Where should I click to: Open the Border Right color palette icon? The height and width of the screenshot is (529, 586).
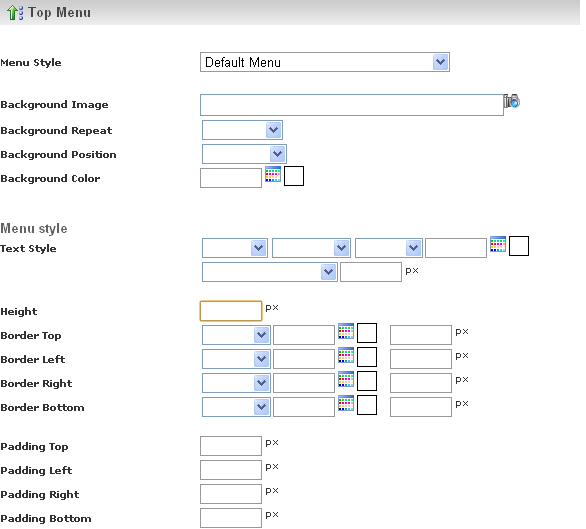tap(346, 379)
